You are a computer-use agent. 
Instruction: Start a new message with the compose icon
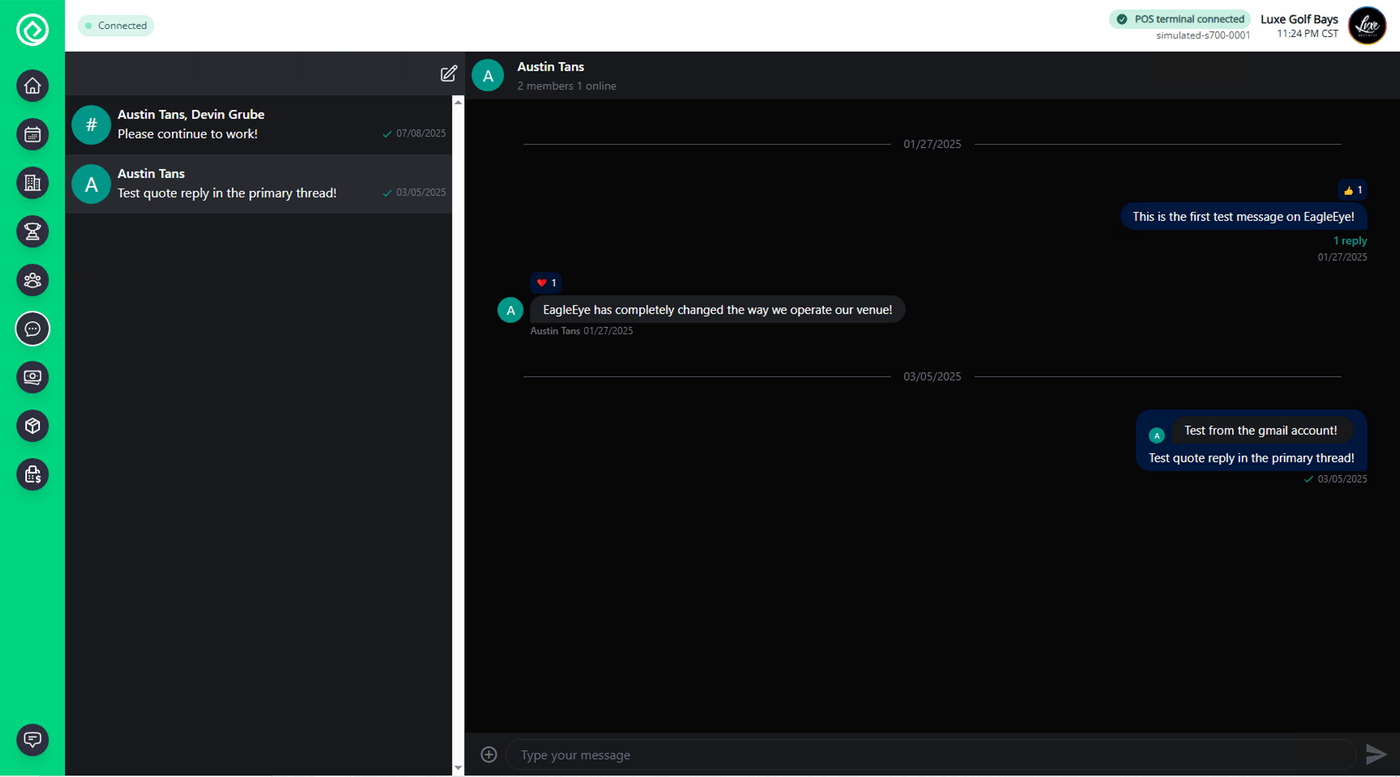pyautogui.click(x=448, y=73)
